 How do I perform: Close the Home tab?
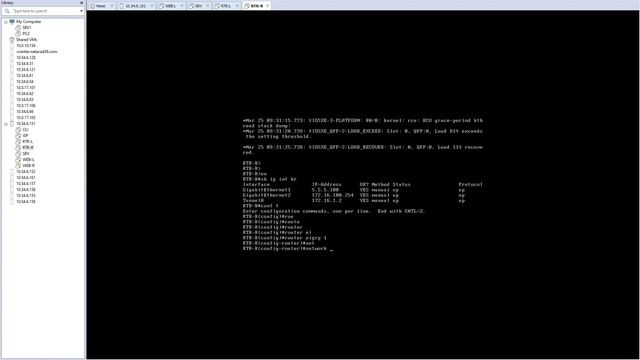click(x=112, y=6)
